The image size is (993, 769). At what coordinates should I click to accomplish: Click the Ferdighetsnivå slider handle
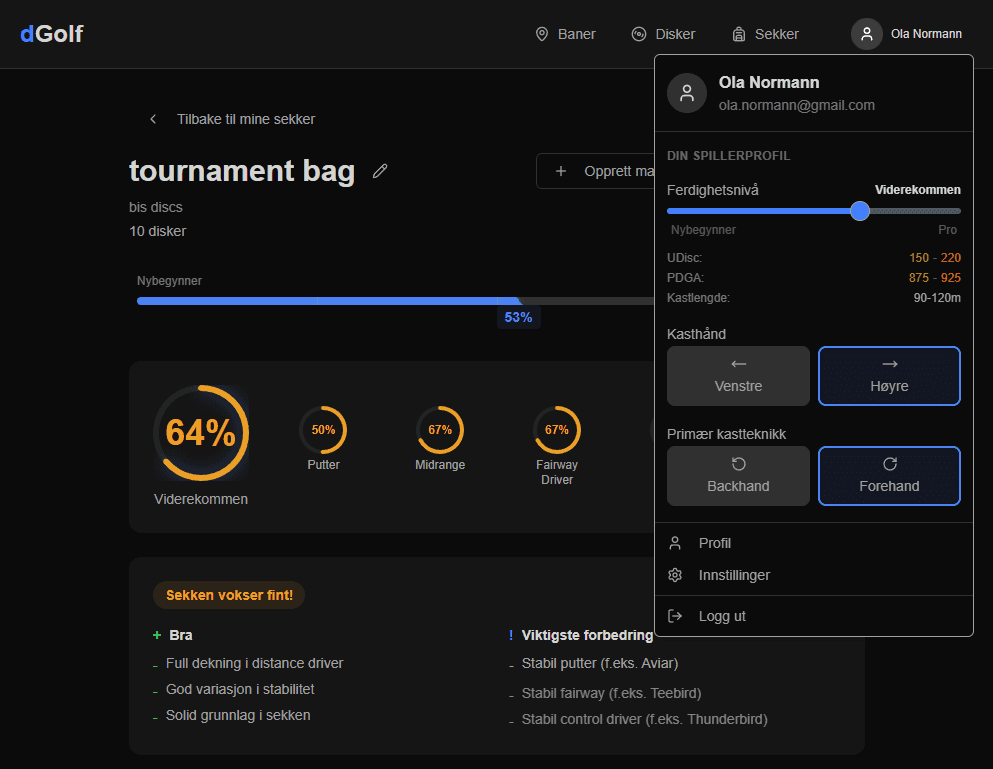pyautogui.click(x=860, y=211)
